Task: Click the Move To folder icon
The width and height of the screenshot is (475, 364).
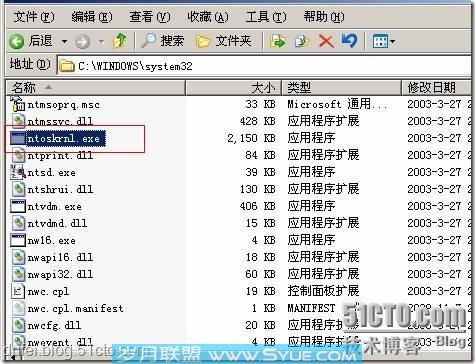Action: click(277, 41)
